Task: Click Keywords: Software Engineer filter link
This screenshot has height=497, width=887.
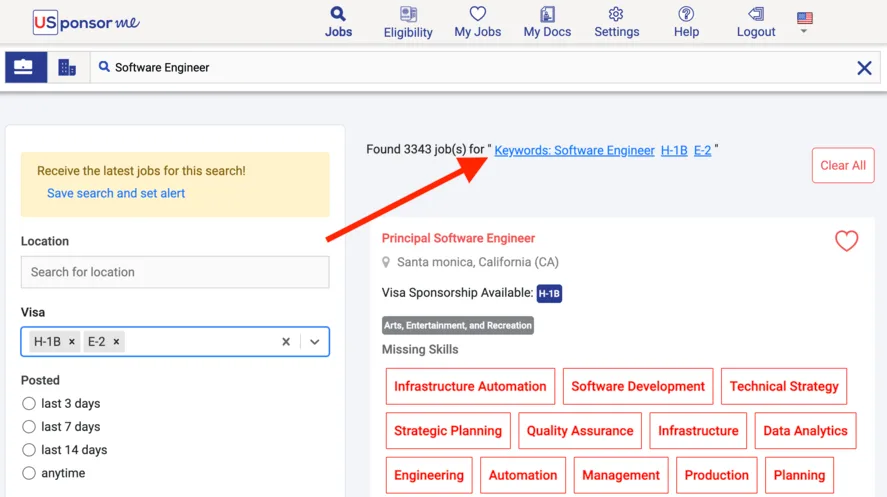Action: coord(574,150)
